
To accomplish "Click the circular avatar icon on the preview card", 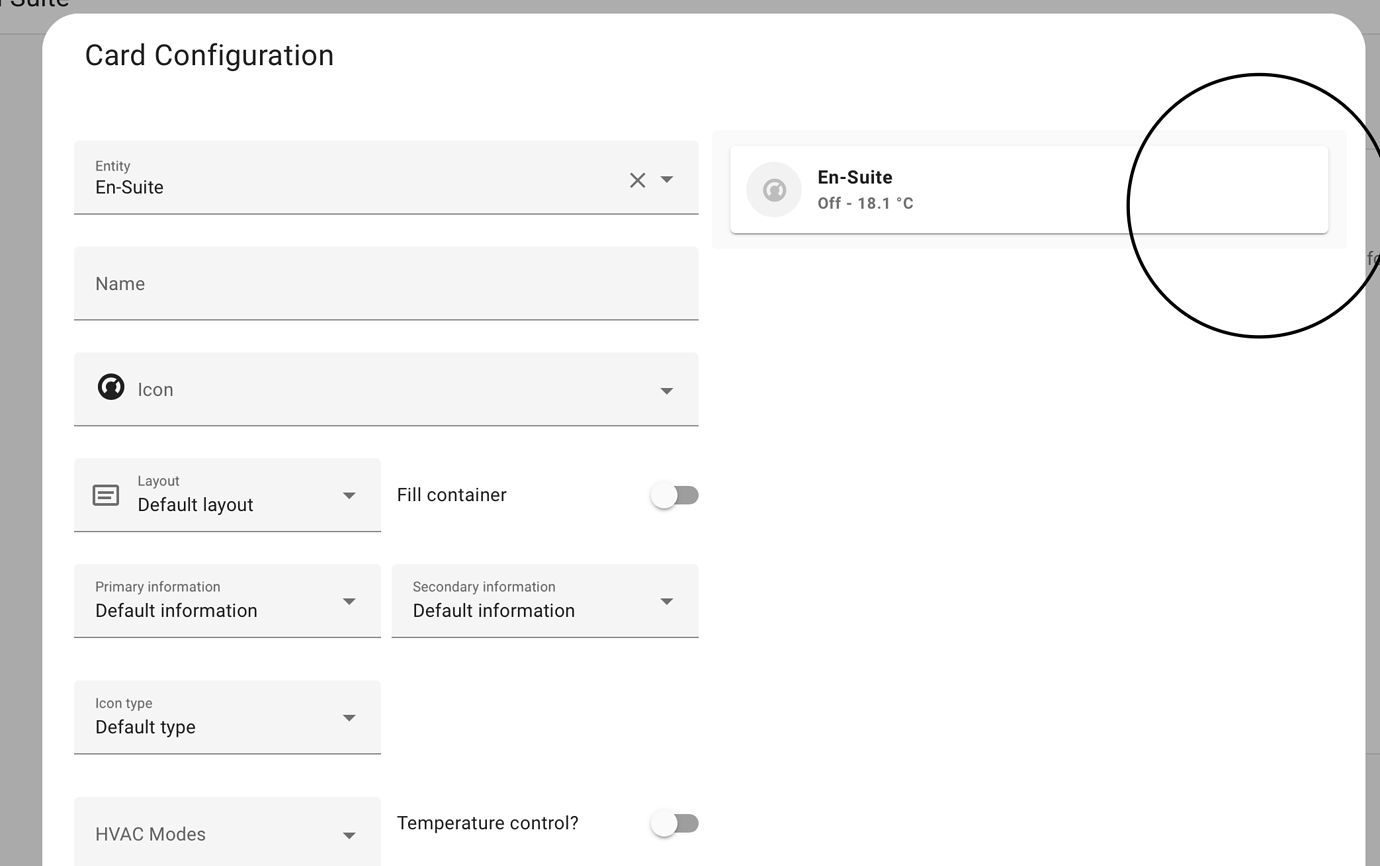I will (773, 189).
